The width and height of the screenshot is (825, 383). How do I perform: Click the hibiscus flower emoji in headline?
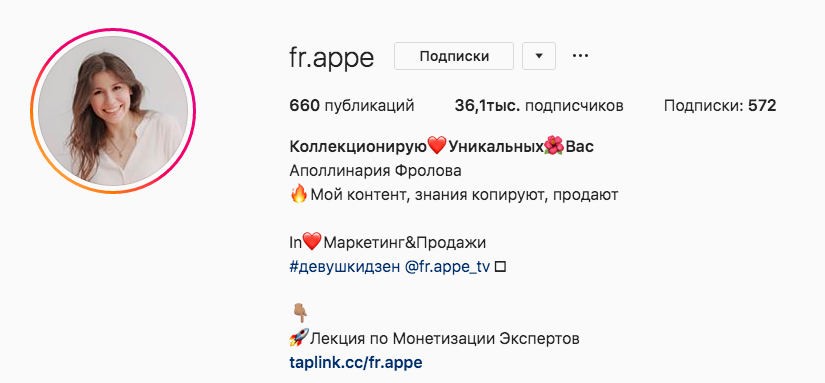(x=554, y=146)
